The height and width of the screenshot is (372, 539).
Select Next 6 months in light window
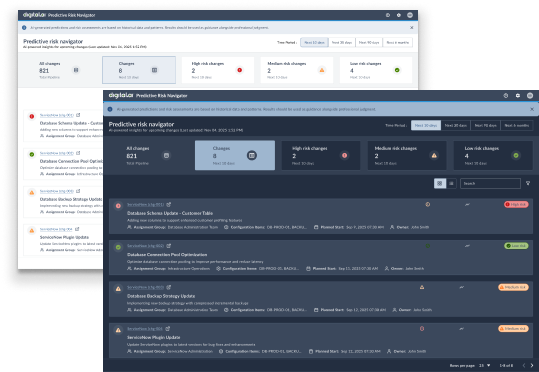[397, 42]
